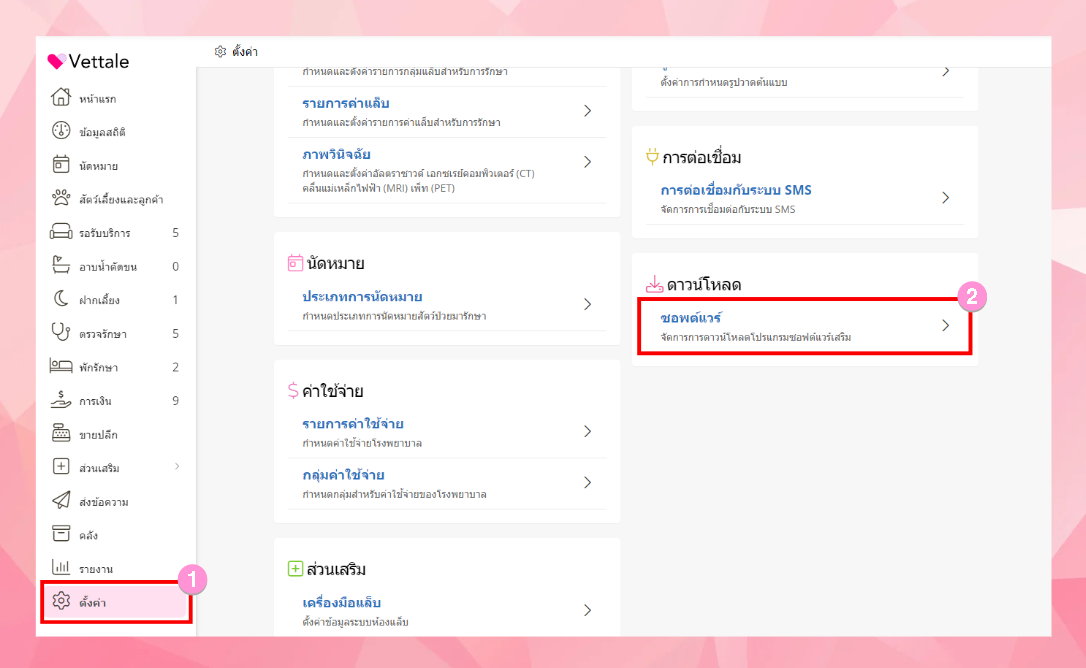This screenshot has height=668, width=1086.
Task: Select the moon icon for ฝากเลี้ยง
Action: (61, 299)
